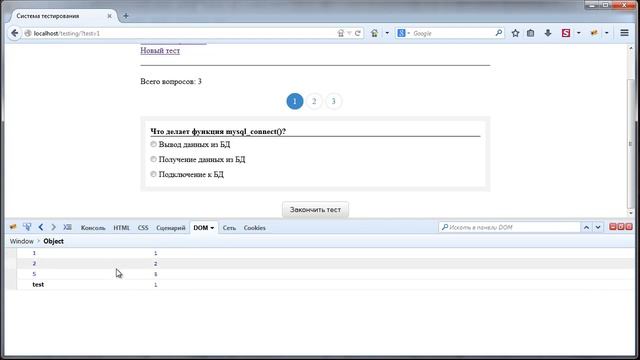Click the Закончить тест button
The image size is (640, 360).
[x=315, y=209]
